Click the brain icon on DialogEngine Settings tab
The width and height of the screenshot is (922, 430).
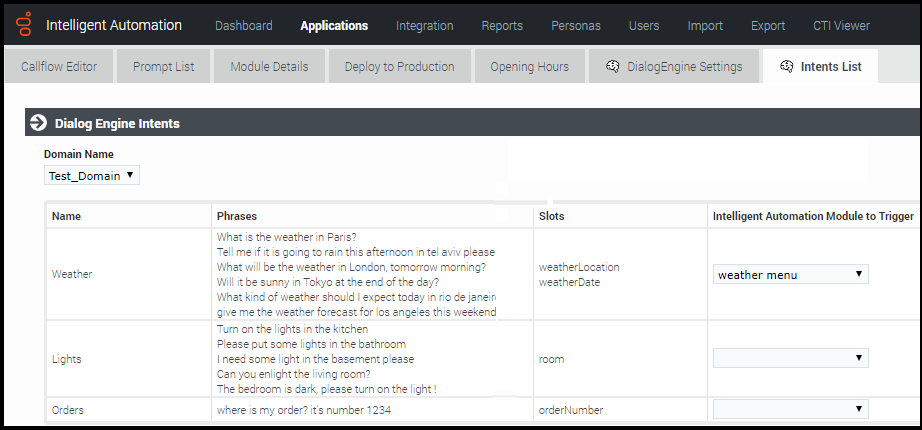tap(613, 67)
